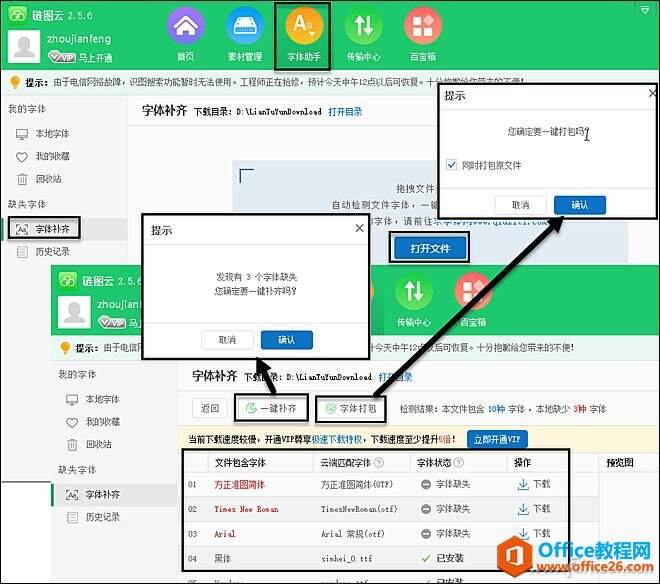This screenshot has width=660, height=584.
Task: Select 我的收藏 in lower window sidebar
Action: pos(93,422)
